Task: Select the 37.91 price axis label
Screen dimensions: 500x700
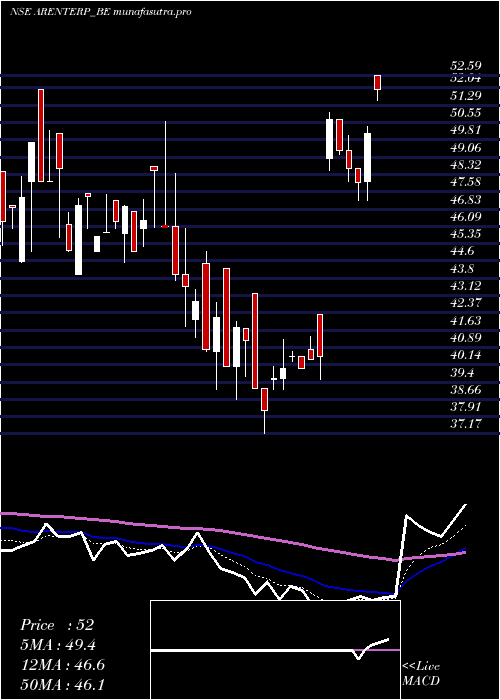Action: pos(465,407)
